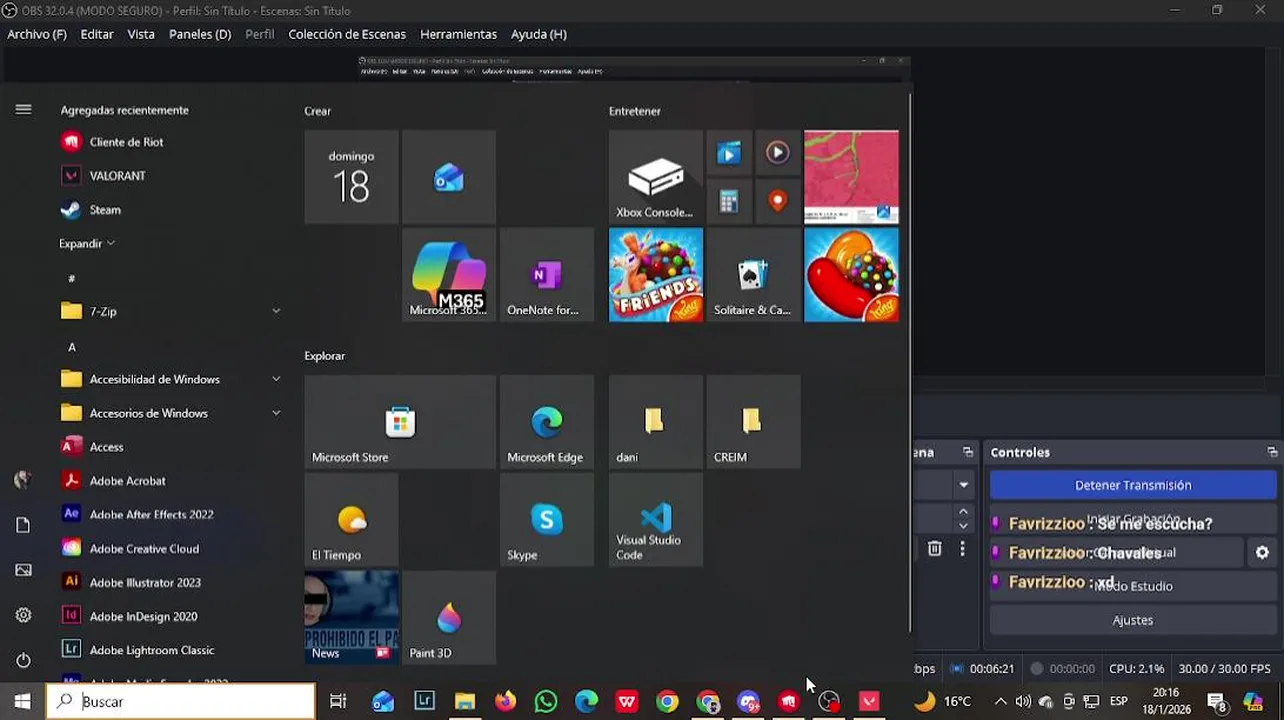Open the Calculator small tile
The width and height of the screenshot is (1284, 720).
pos(729,201)
